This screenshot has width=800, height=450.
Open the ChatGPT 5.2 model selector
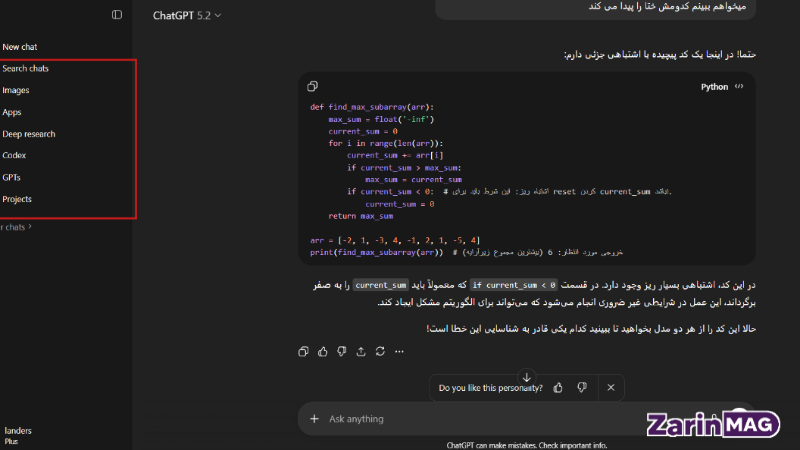point(187,16)
